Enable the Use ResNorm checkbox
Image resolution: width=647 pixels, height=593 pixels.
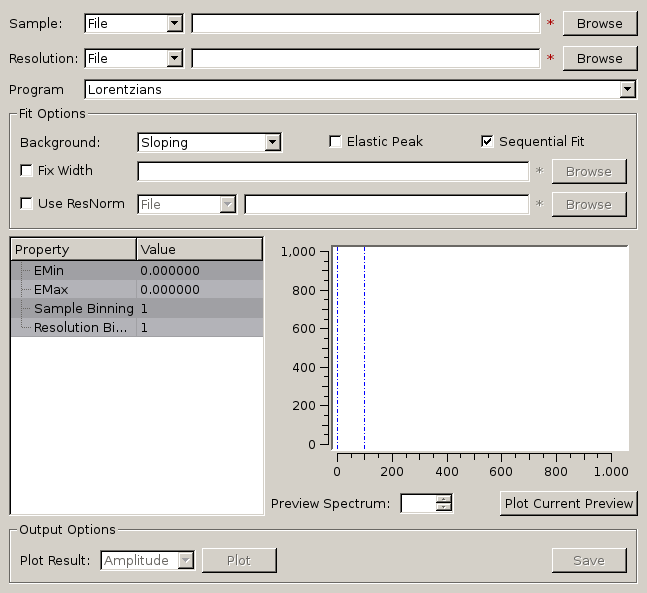pos(27,204)
